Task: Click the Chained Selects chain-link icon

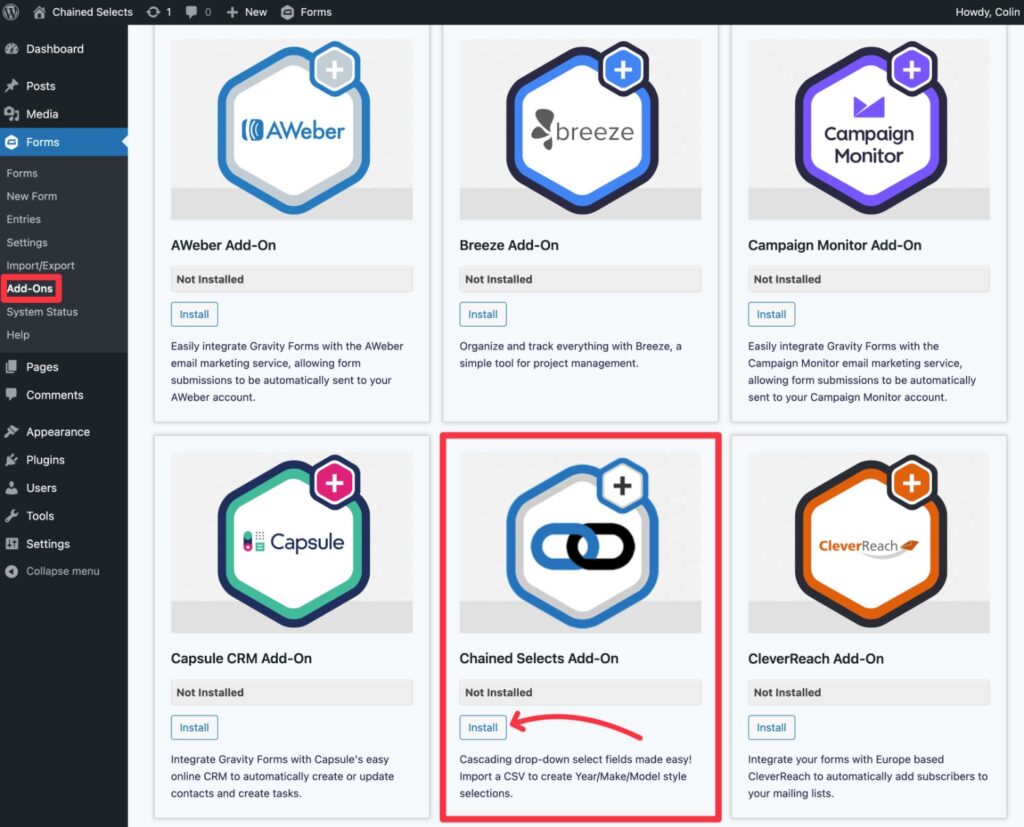Action: pyautogui.click(x=580, y=543)
